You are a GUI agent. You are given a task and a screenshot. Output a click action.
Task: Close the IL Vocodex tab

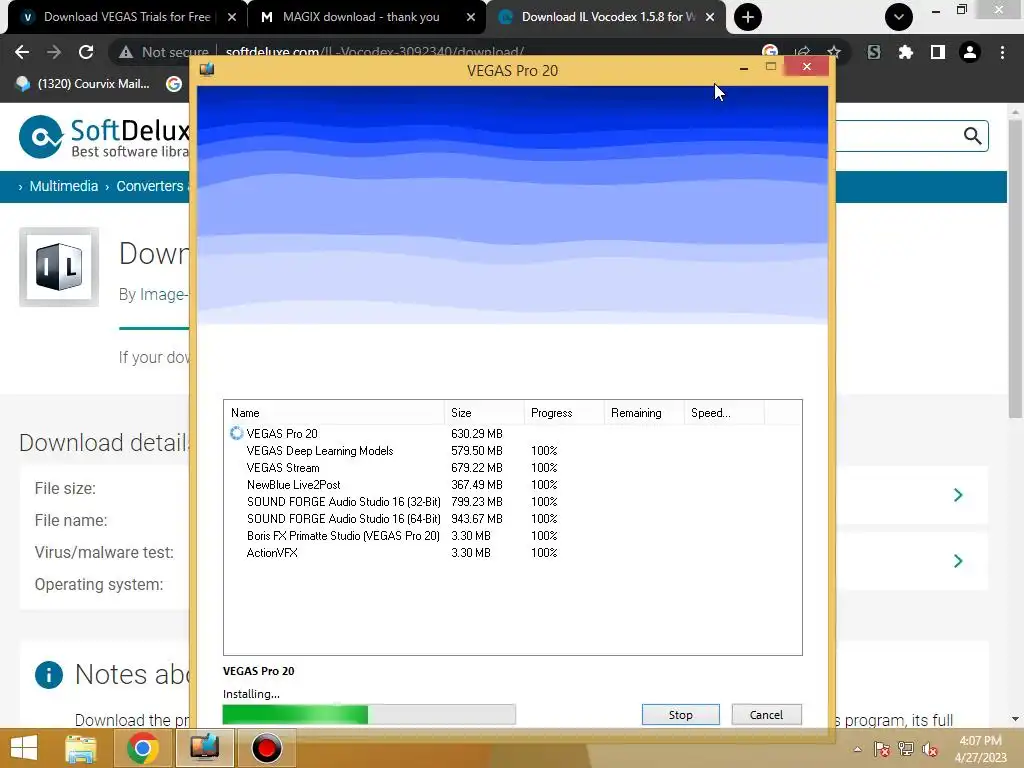click(710, 17)
